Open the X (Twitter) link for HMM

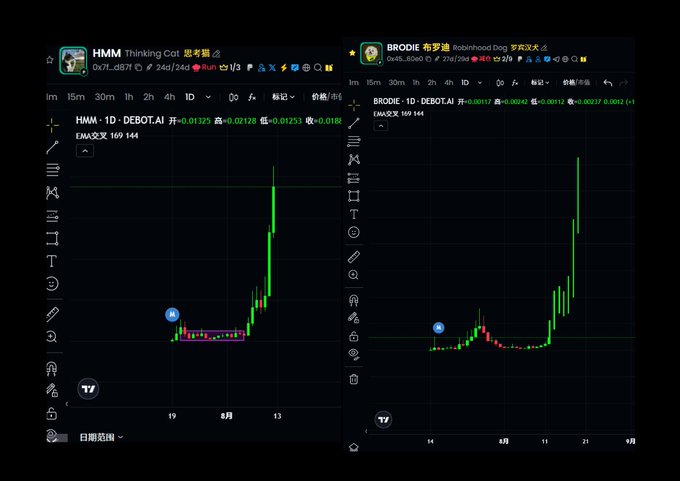click(x=272, y=68)
